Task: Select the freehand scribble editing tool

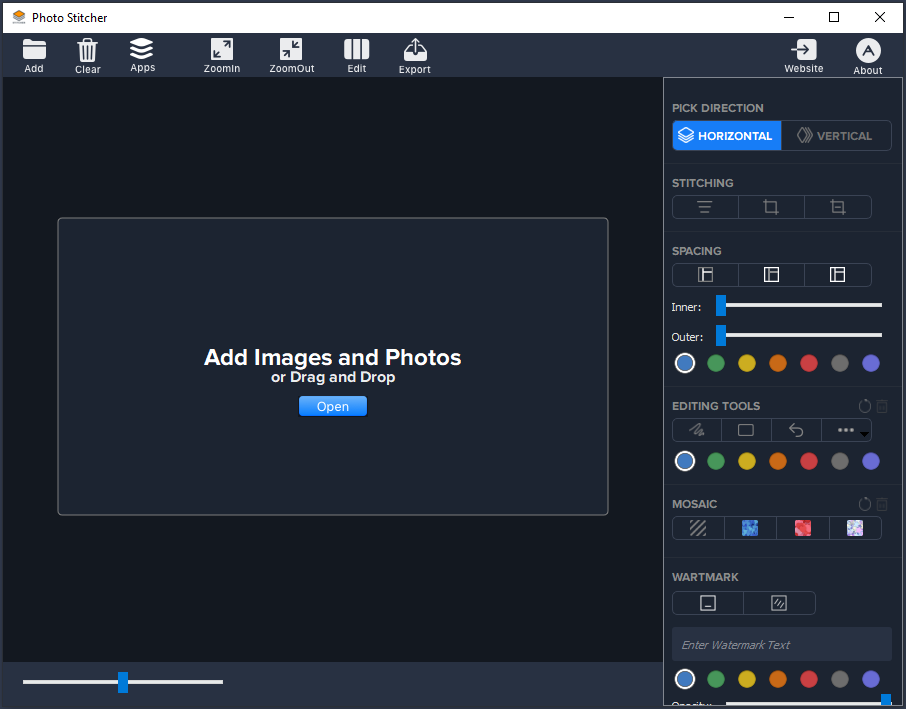Action: point(697,430)
